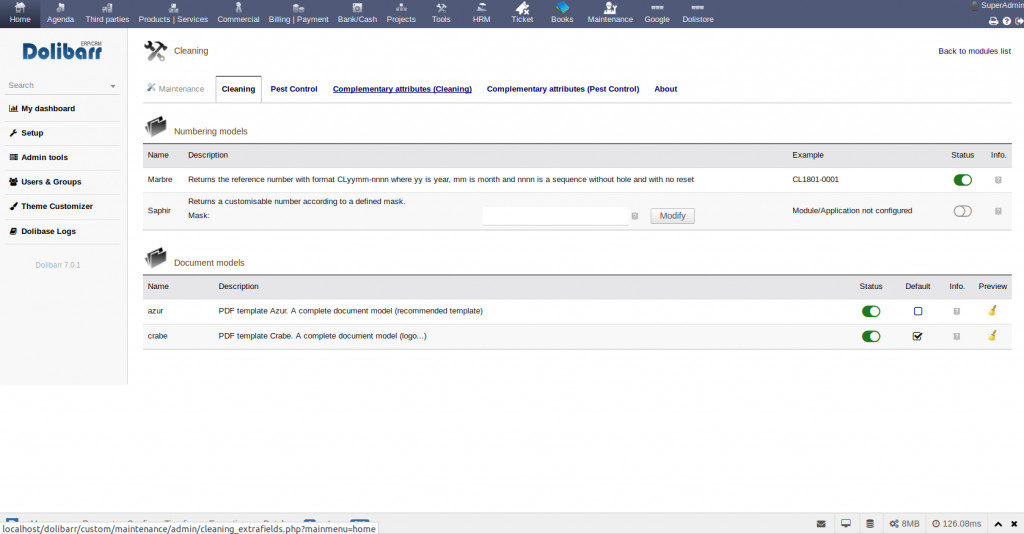The height and width of the screenshot is (534, 1024).
Task: Switch to the Pest Control tab
Action: pos(294,89)
